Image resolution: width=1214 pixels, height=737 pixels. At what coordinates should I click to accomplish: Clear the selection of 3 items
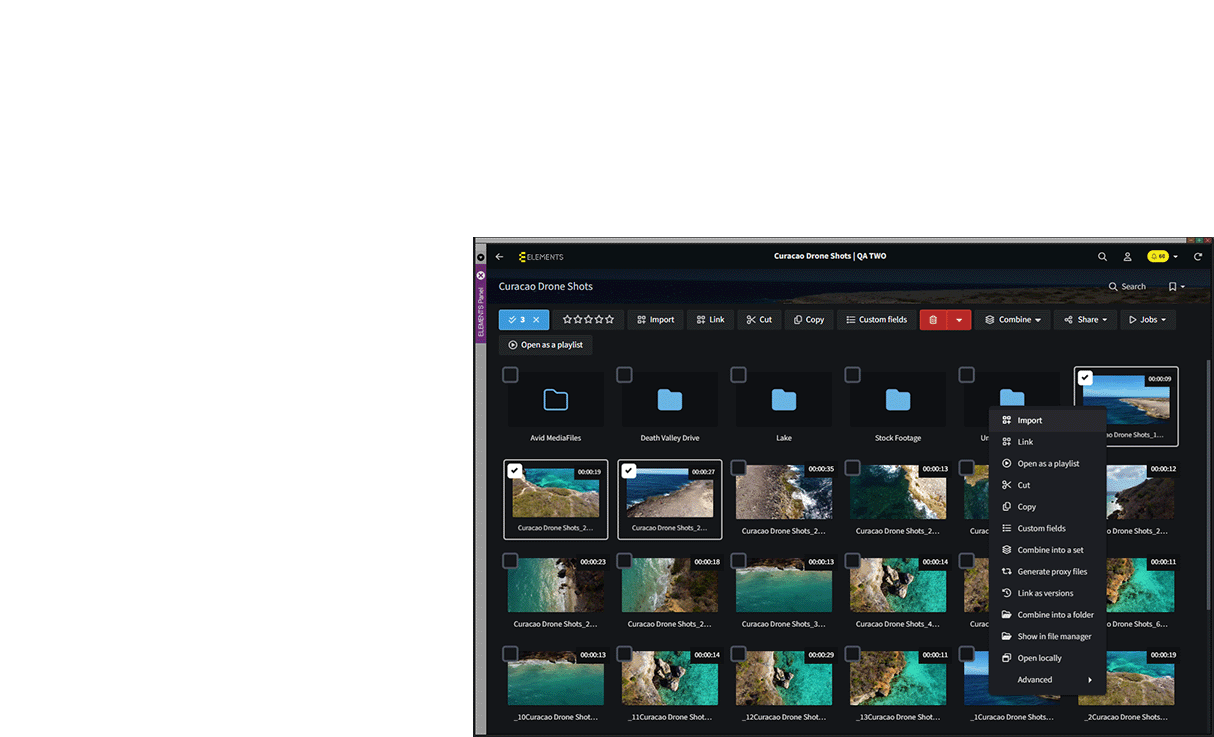click(536, 320)
